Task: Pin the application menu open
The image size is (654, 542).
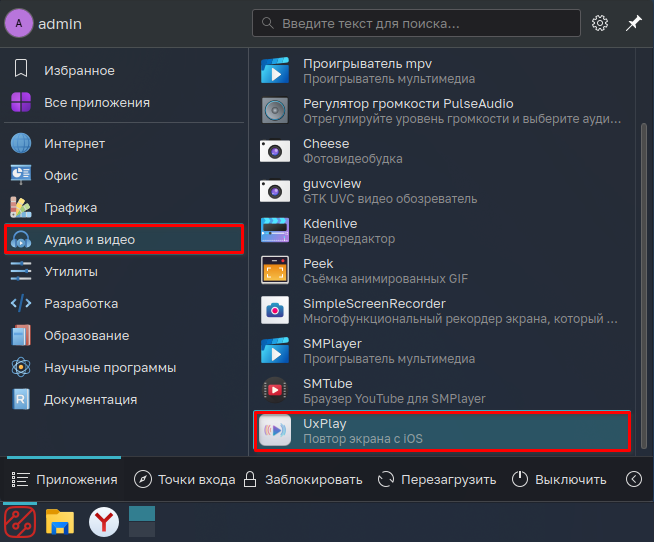Action: 634,23
